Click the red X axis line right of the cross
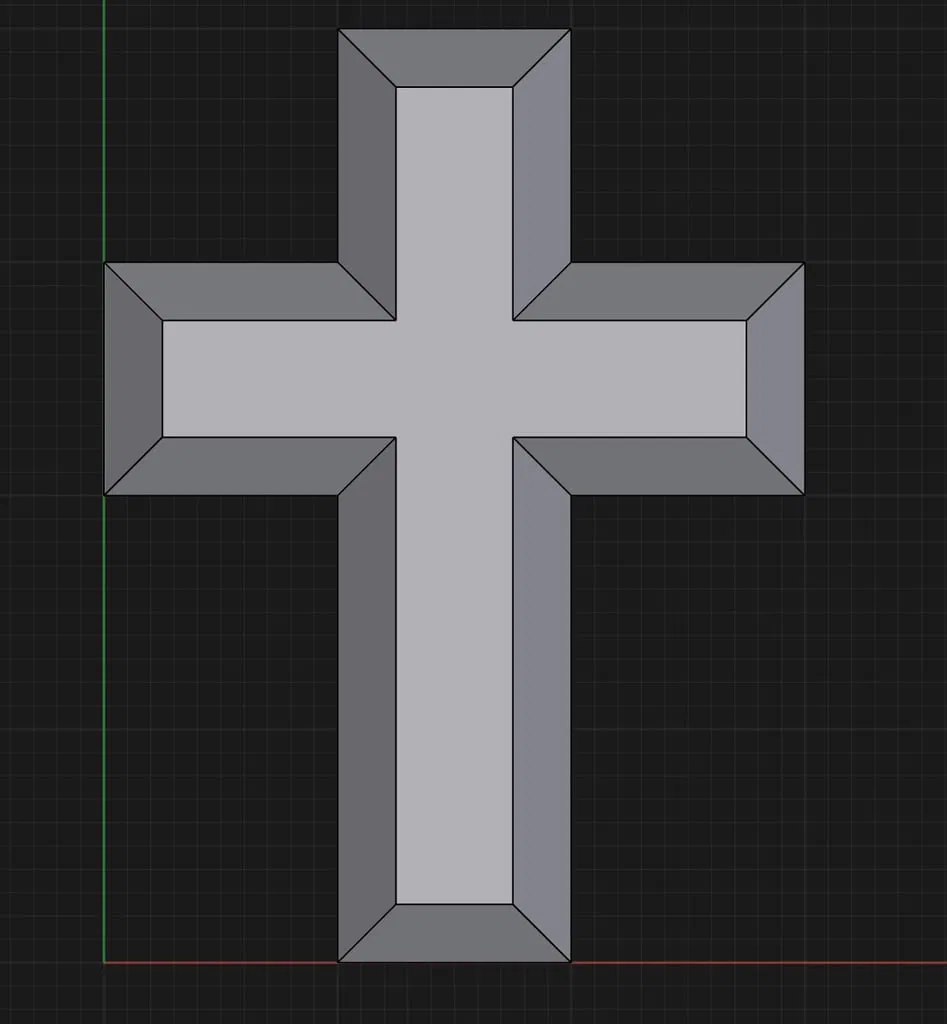Viewport: 947px width, 1024px height. click(758, 962)
